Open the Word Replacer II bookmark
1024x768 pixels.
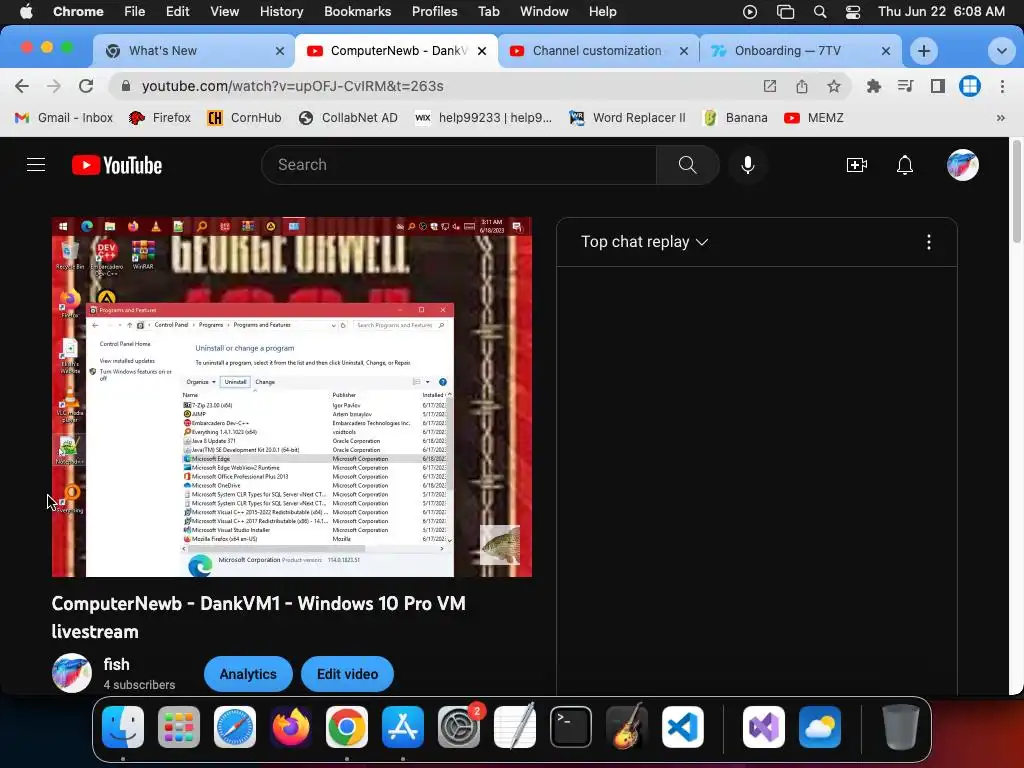(628, 118)
